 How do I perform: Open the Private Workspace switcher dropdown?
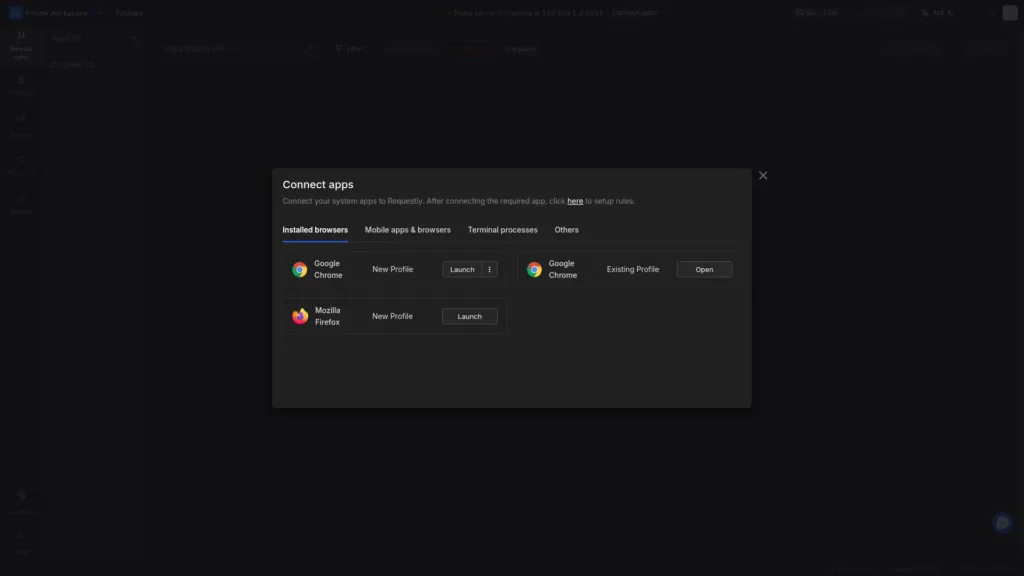(56, 13)
